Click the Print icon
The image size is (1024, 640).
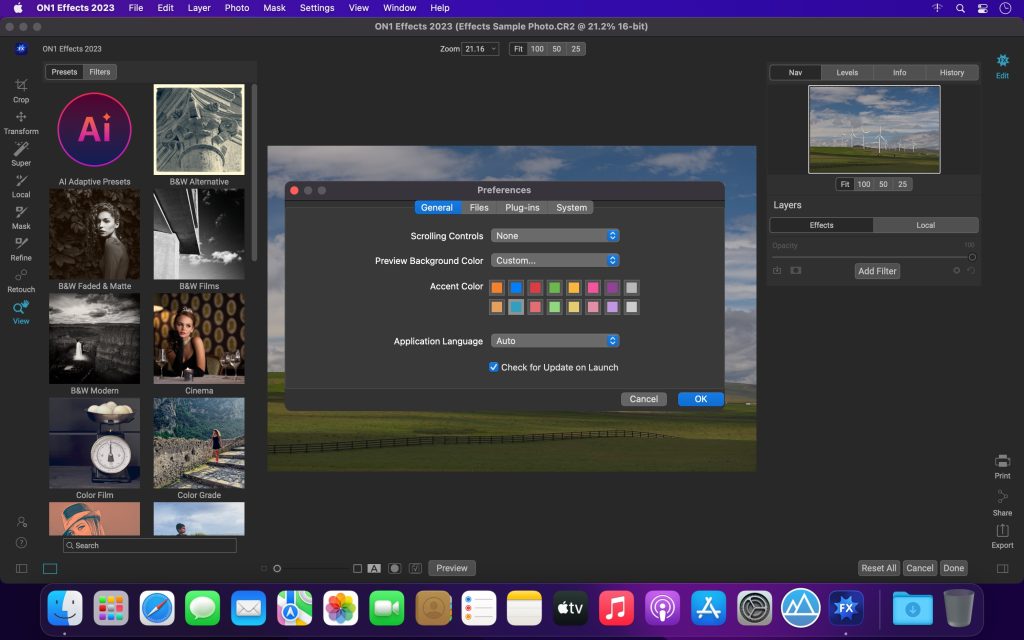click(1002, 465)
